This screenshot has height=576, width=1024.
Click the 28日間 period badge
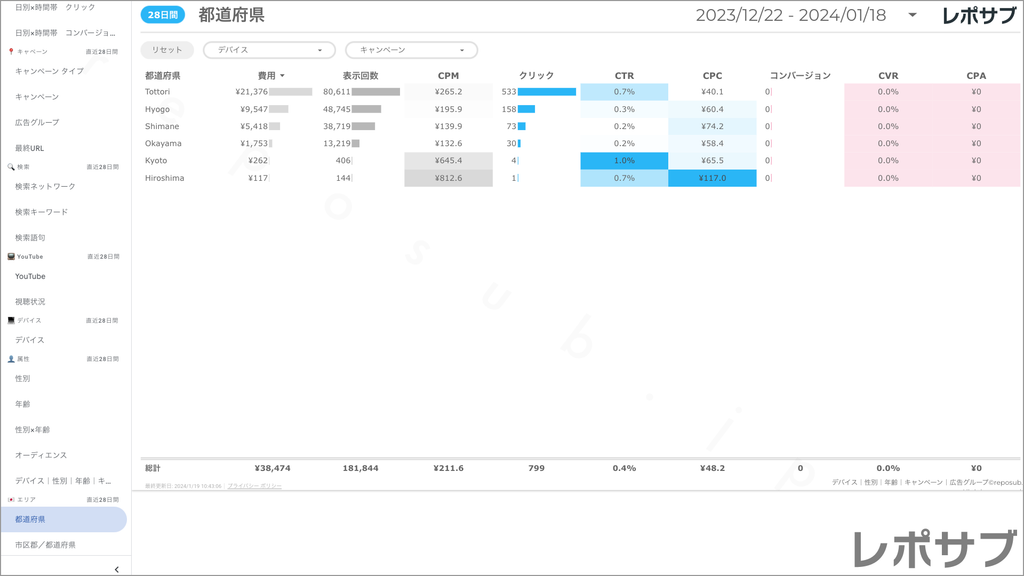162,15
